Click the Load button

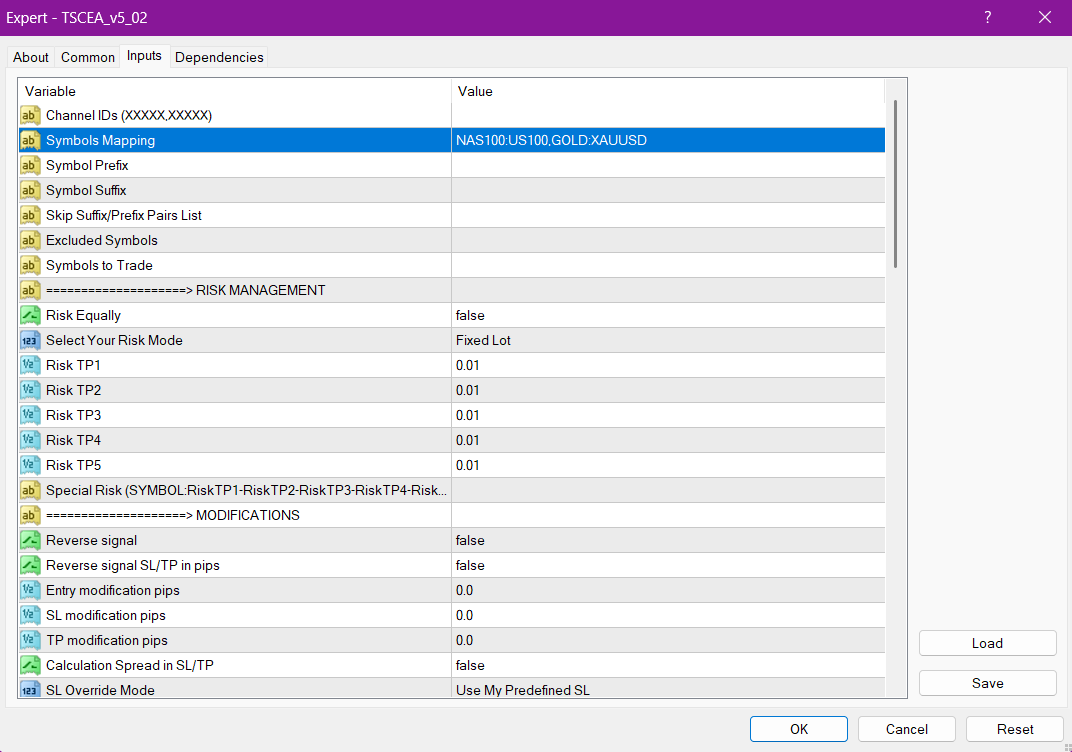(x=987, y=643)
